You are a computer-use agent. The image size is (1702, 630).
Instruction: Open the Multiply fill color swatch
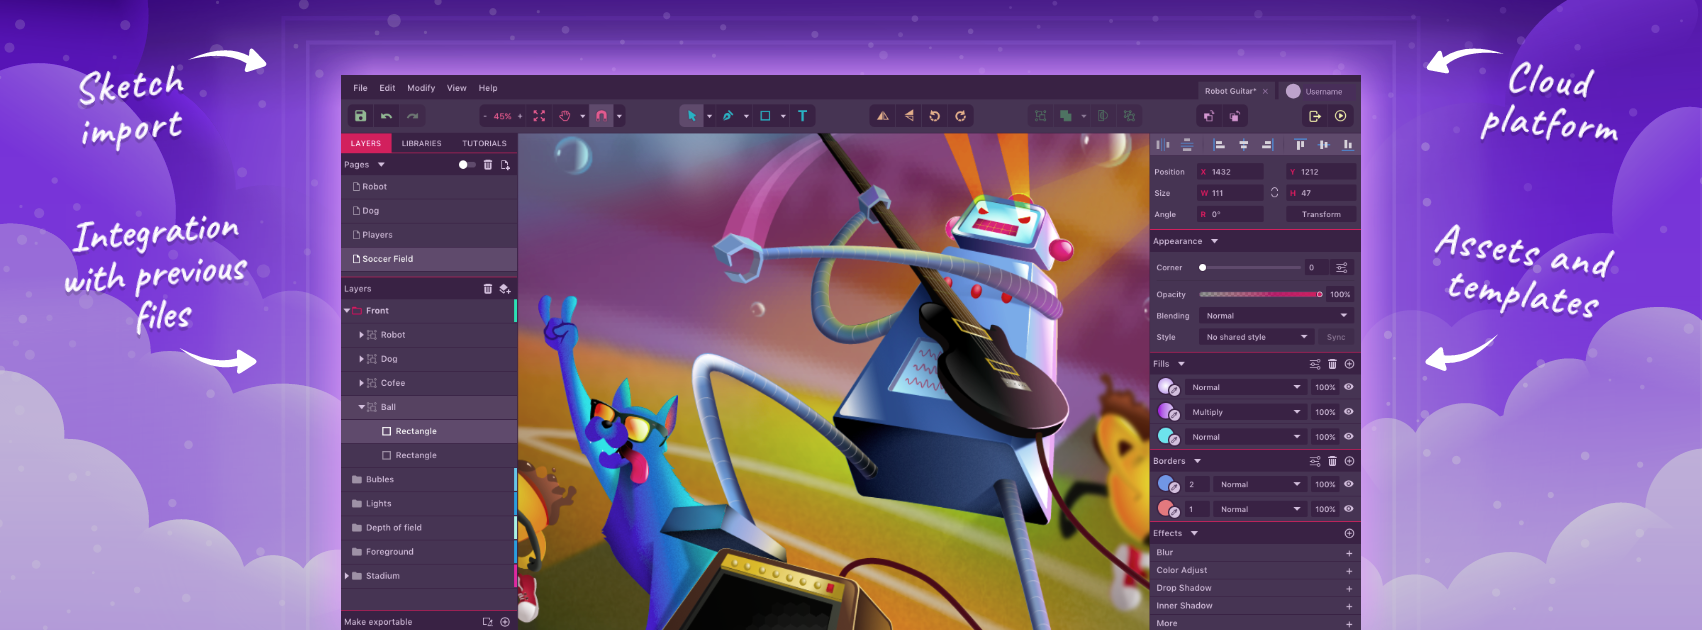[1168, 412]
